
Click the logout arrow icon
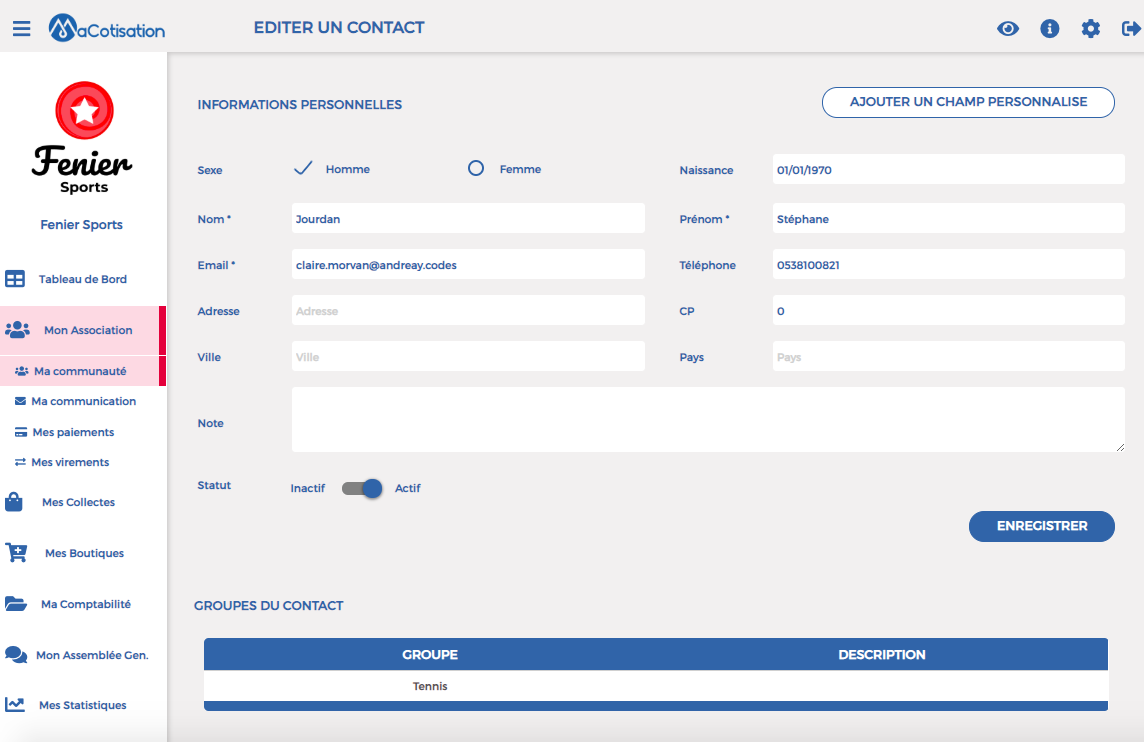[1131, 28]
